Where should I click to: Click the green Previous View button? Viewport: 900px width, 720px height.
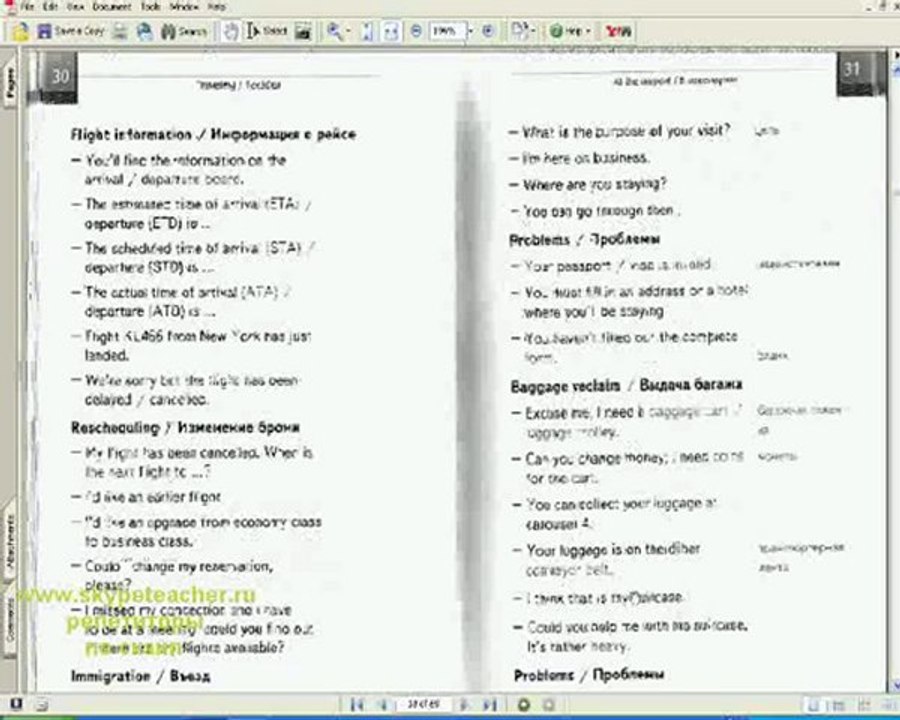523,704
